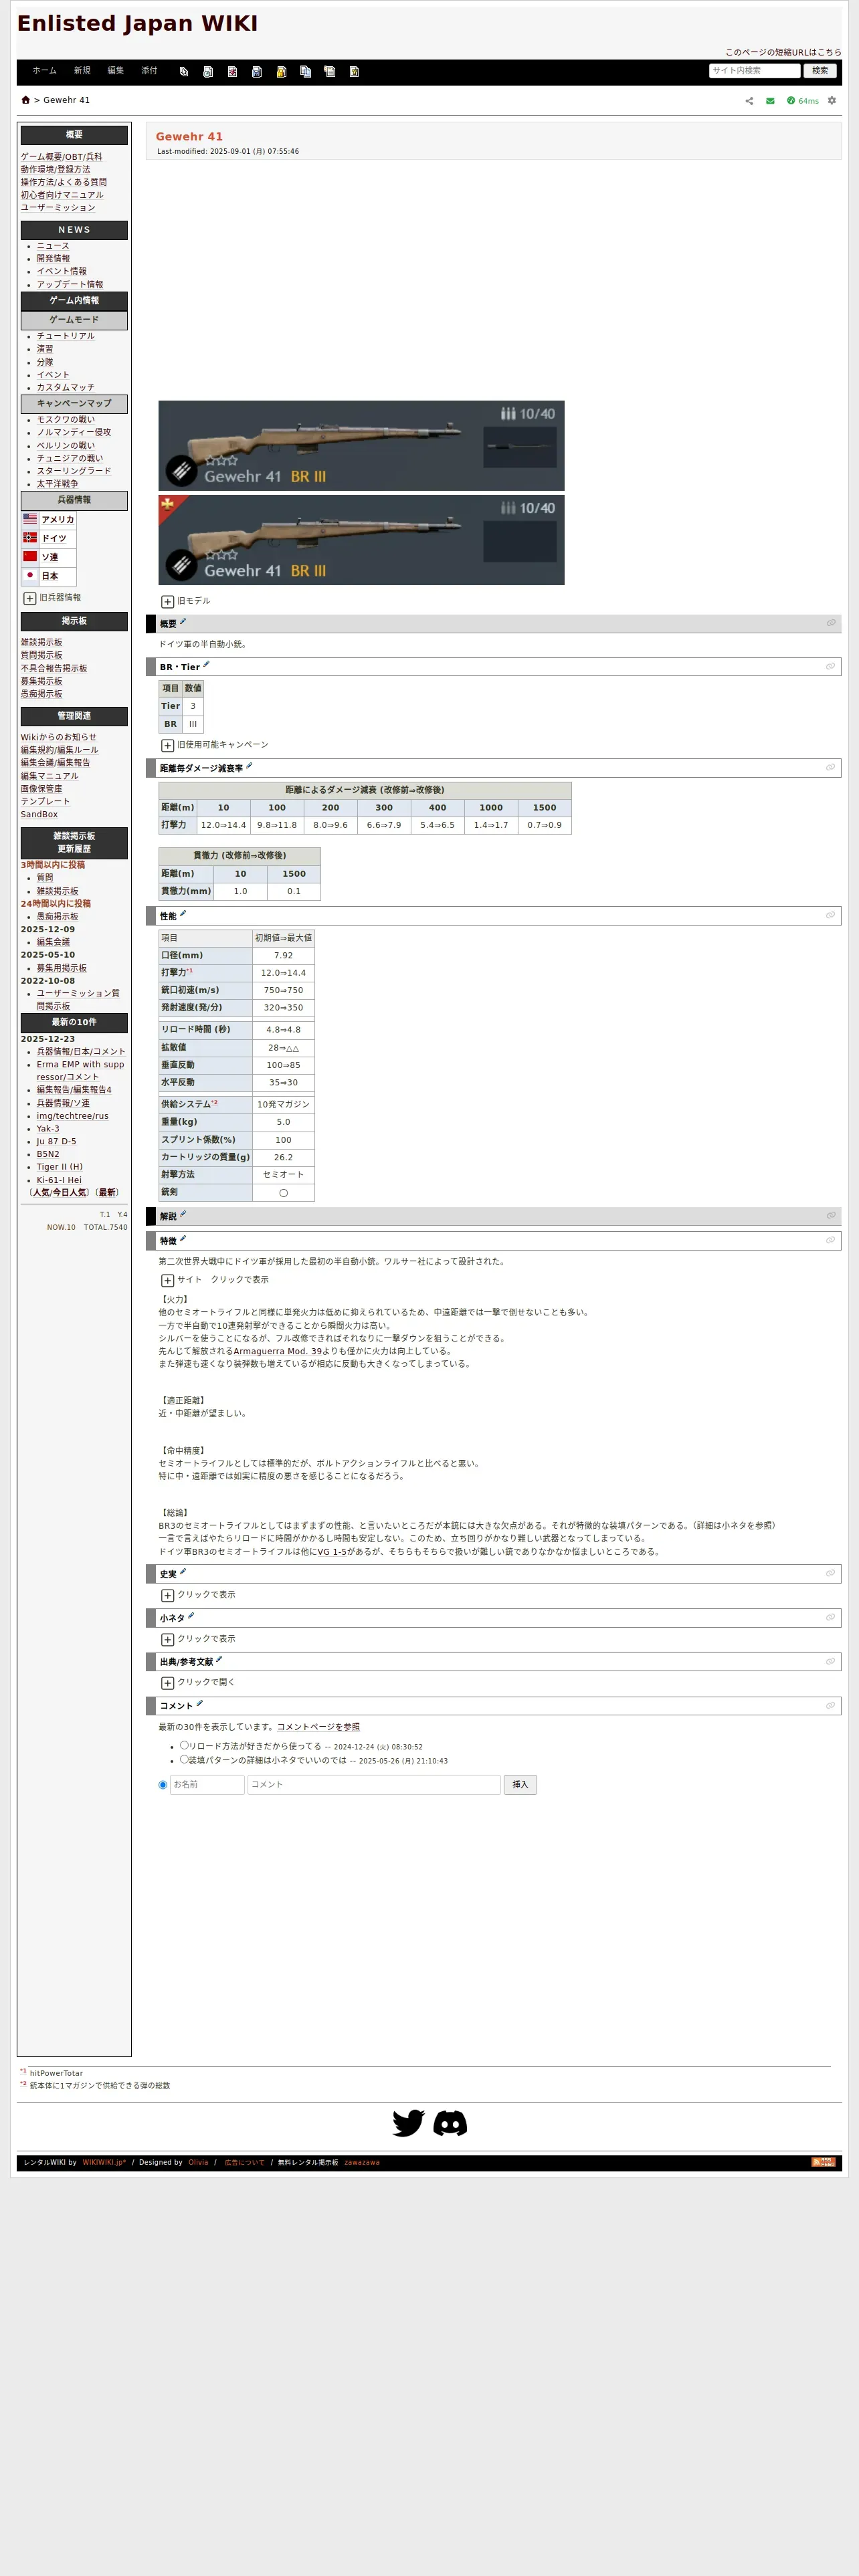Click the first Gewehr 41 BR III weapon image
859x2576 pixels.
point(361,446)
